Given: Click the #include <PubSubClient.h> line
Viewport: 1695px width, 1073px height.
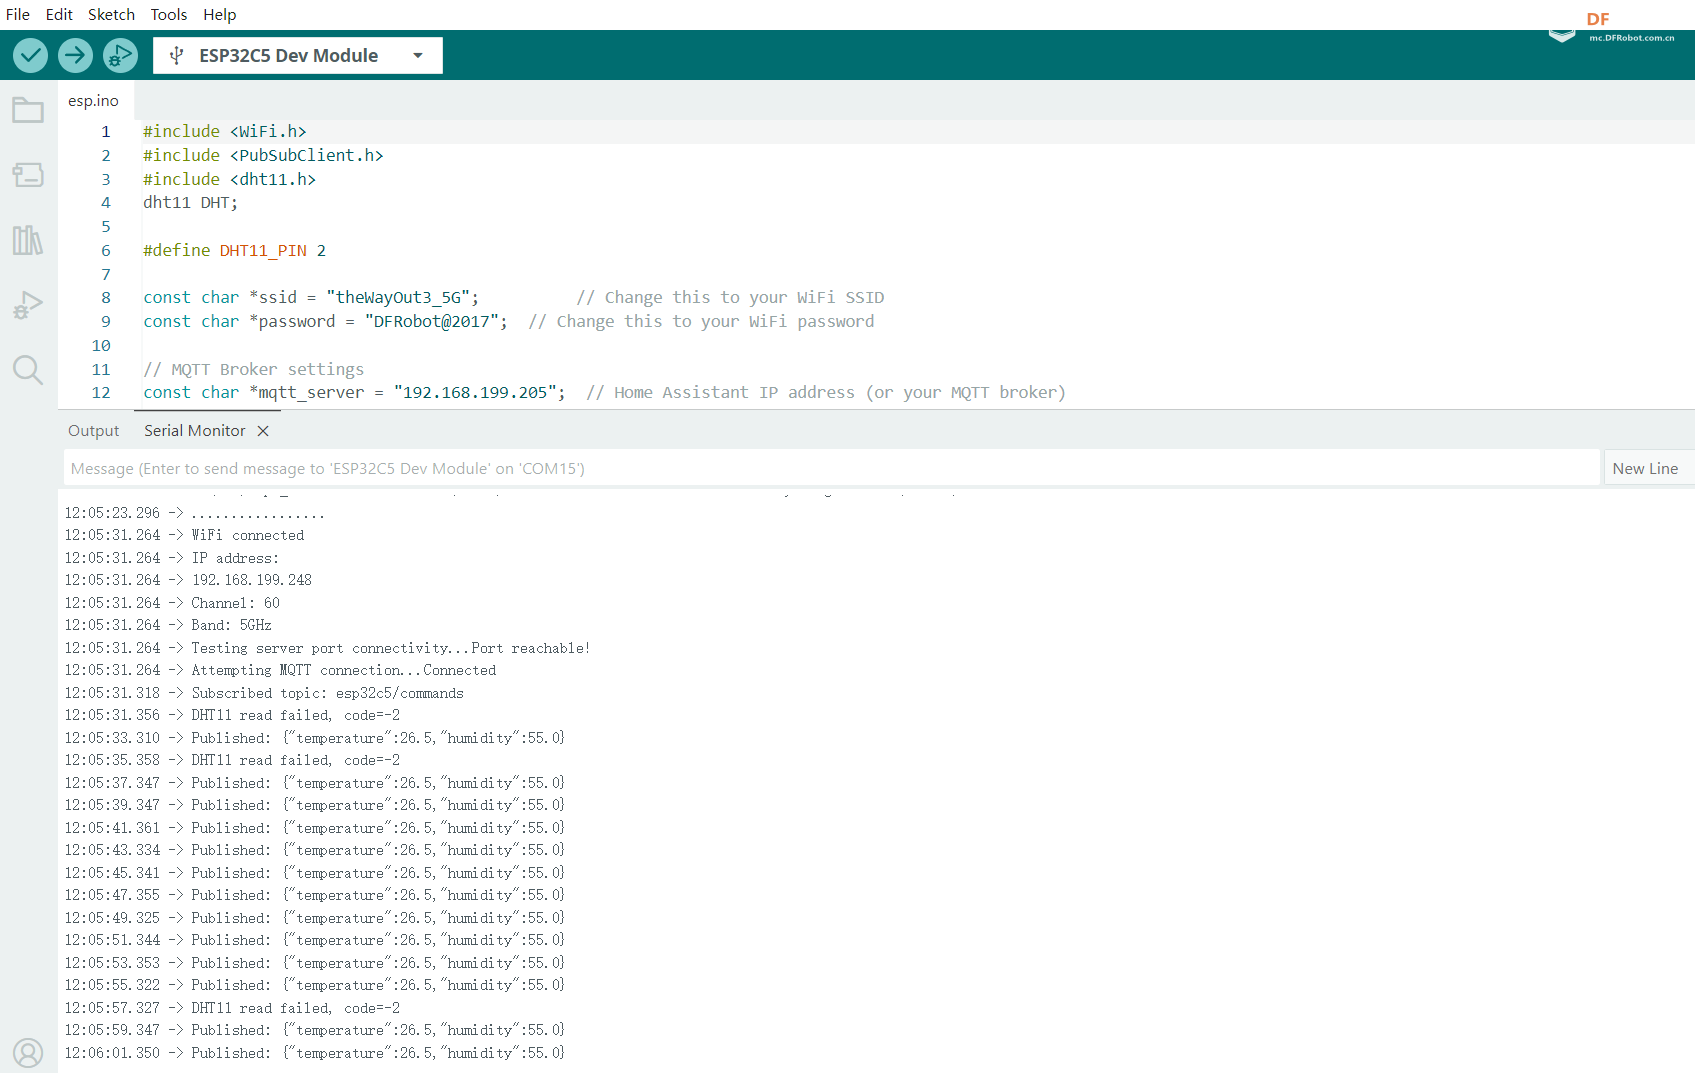Looking at the screenshot, I should point(263,156).
